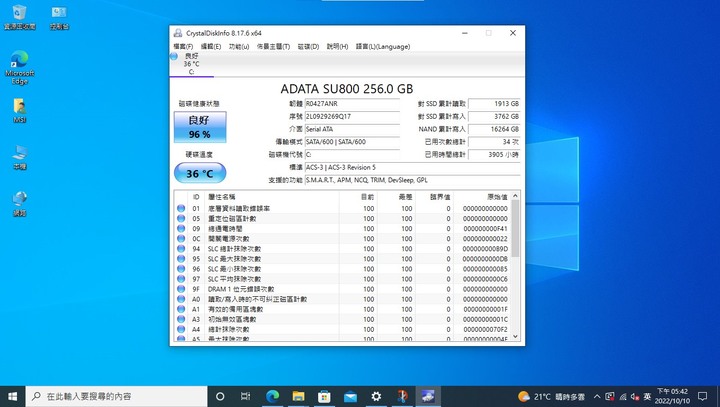Click status circle of attribute 01 row
The image size is (720, 407).
coord(181,209)
